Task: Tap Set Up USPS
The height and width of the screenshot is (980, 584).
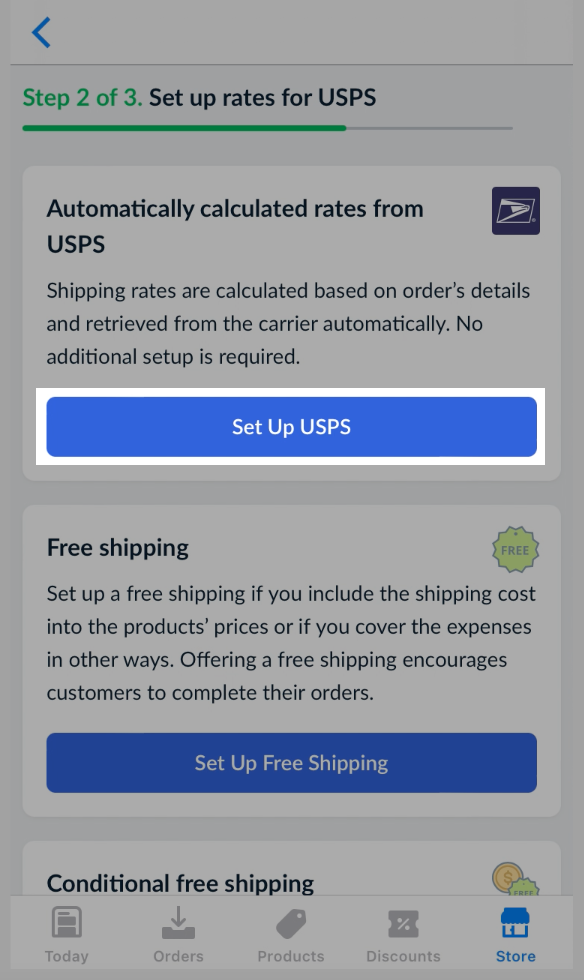Action: [291, 427]
